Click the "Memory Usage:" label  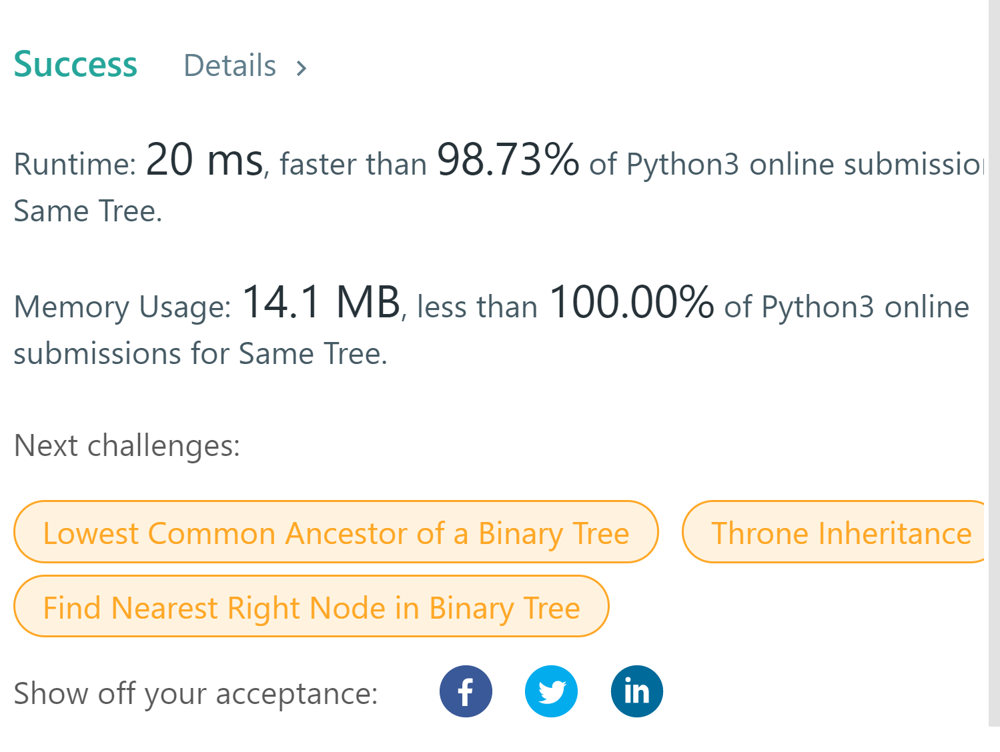click(x=122, y=307)
